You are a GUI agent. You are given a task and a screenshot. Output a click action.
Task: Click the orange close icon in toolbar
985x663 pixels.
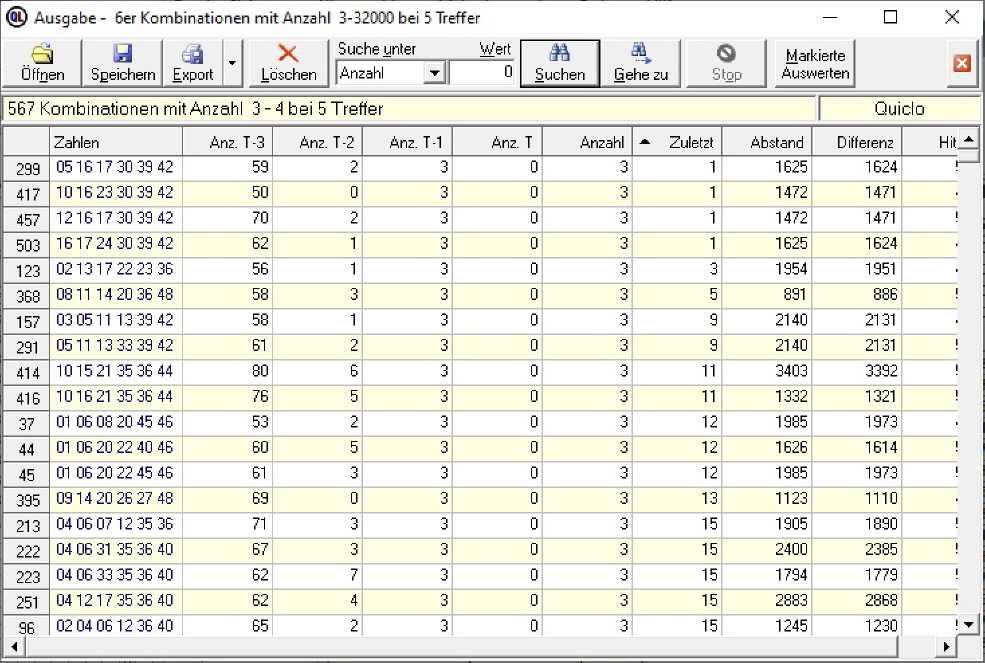coord(962,63)
